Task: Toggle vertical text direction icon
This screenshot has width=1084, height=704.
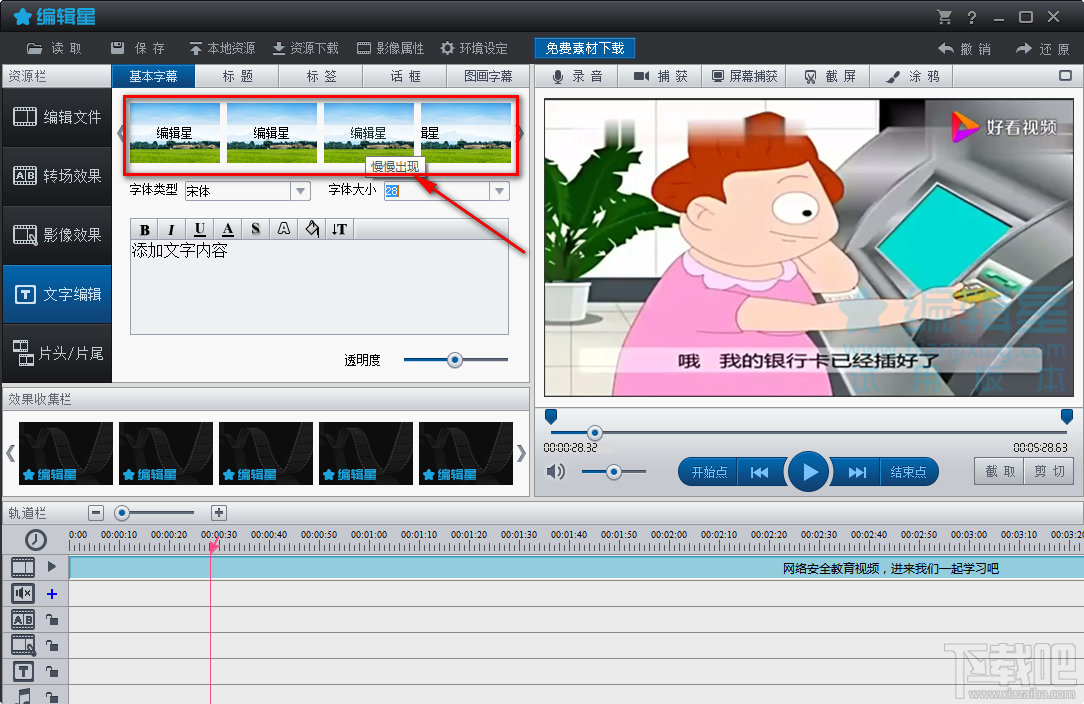Action: coord(339,230)
